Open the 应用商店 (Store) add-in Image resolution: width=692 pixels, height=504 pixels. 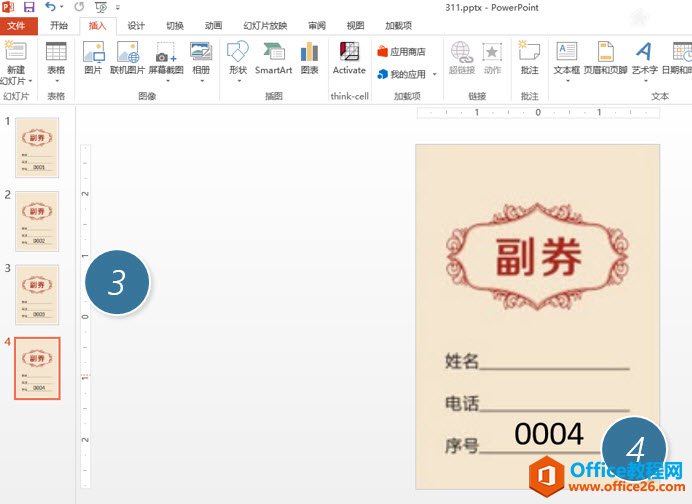click(x=401, y=51)
